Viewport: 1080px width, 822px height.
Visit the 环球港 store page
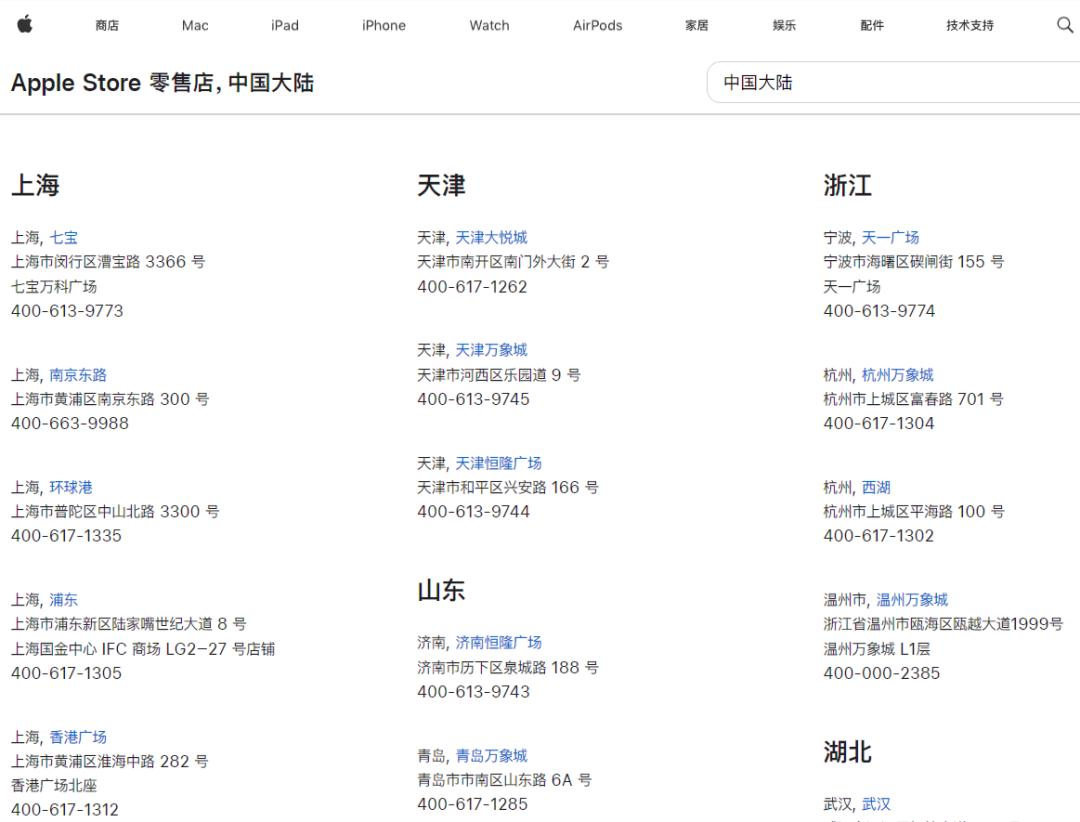[x=71, y=487]
